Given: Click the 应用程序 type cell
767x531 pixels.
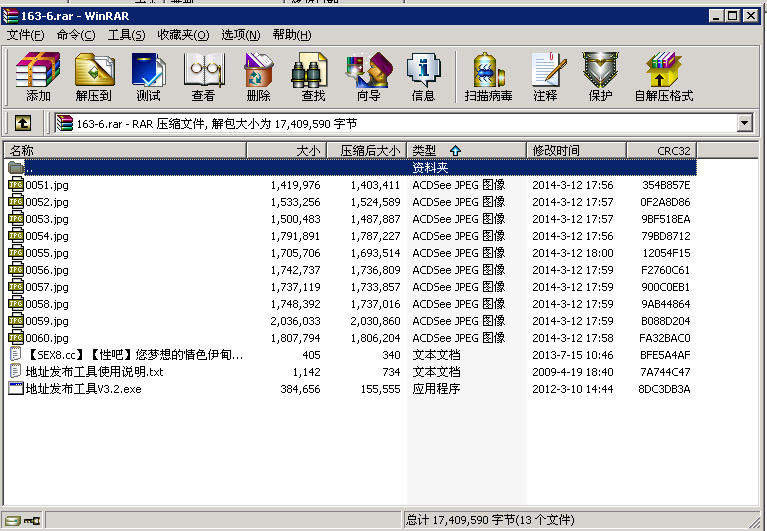Looking at the screenshot, I should pos(436,389).
